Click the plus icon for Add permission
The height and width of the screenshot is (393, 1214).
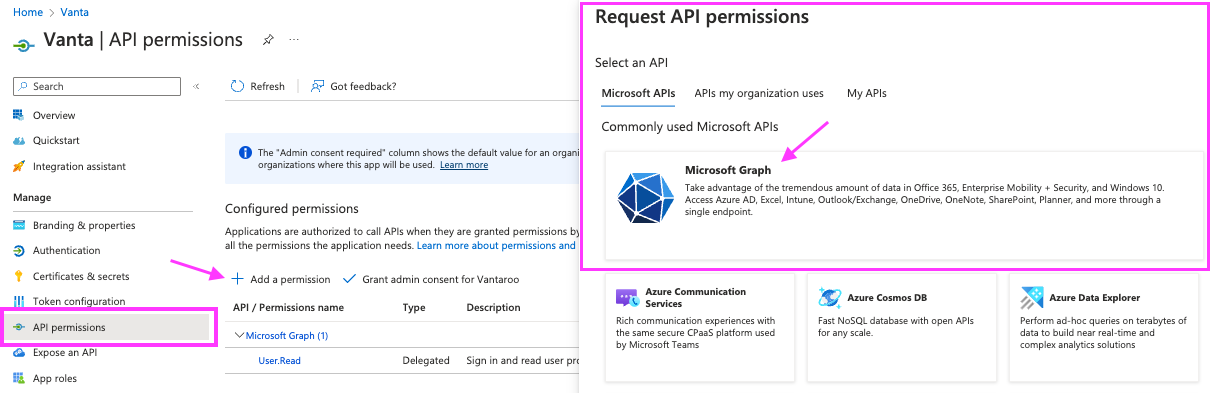point(237,279)
